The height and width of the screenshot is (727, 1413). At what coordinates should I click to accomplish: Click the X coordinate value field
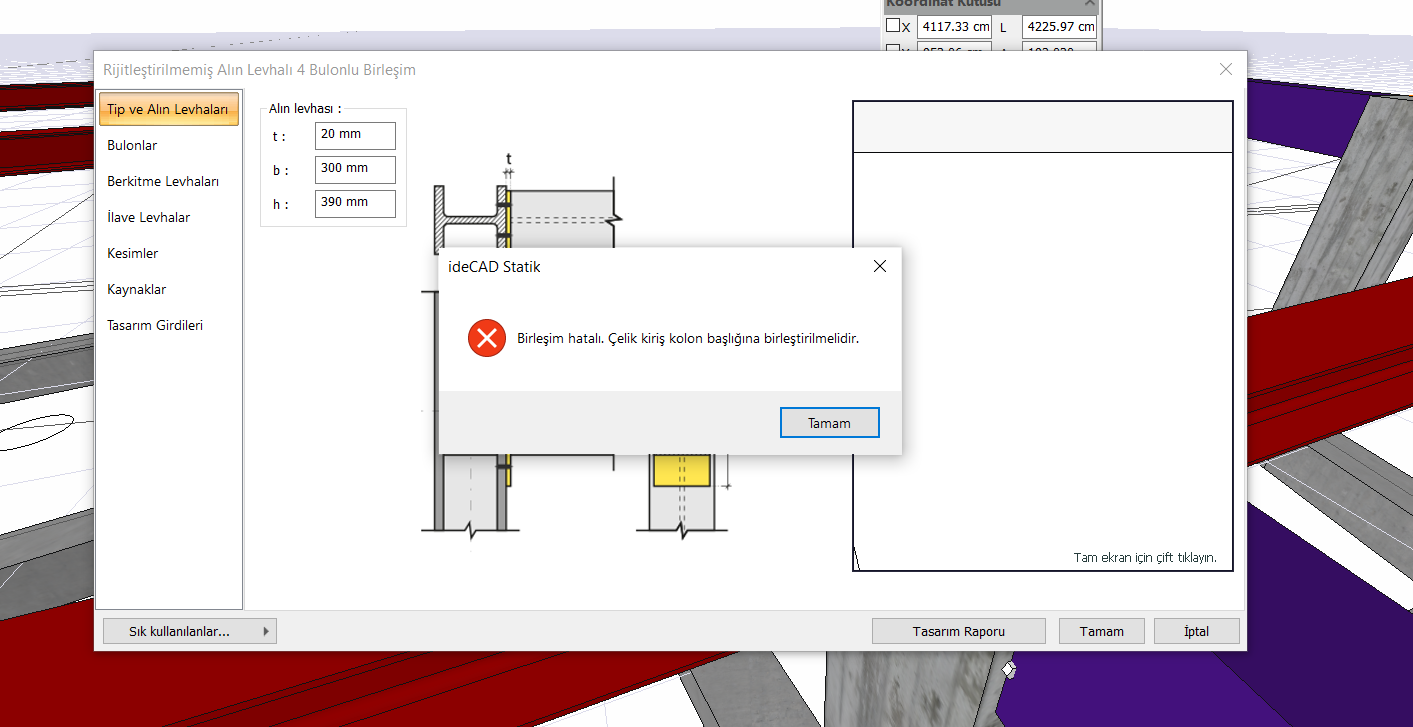953,27
